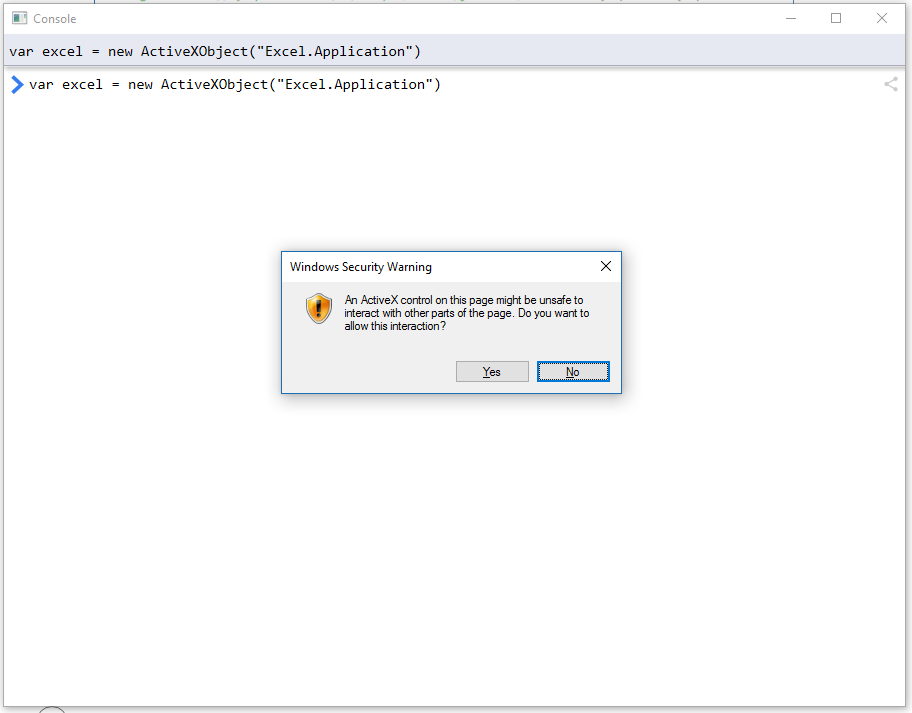
Task: Deny the ActiveX interaction by pressing No
Action: (572, 371)
